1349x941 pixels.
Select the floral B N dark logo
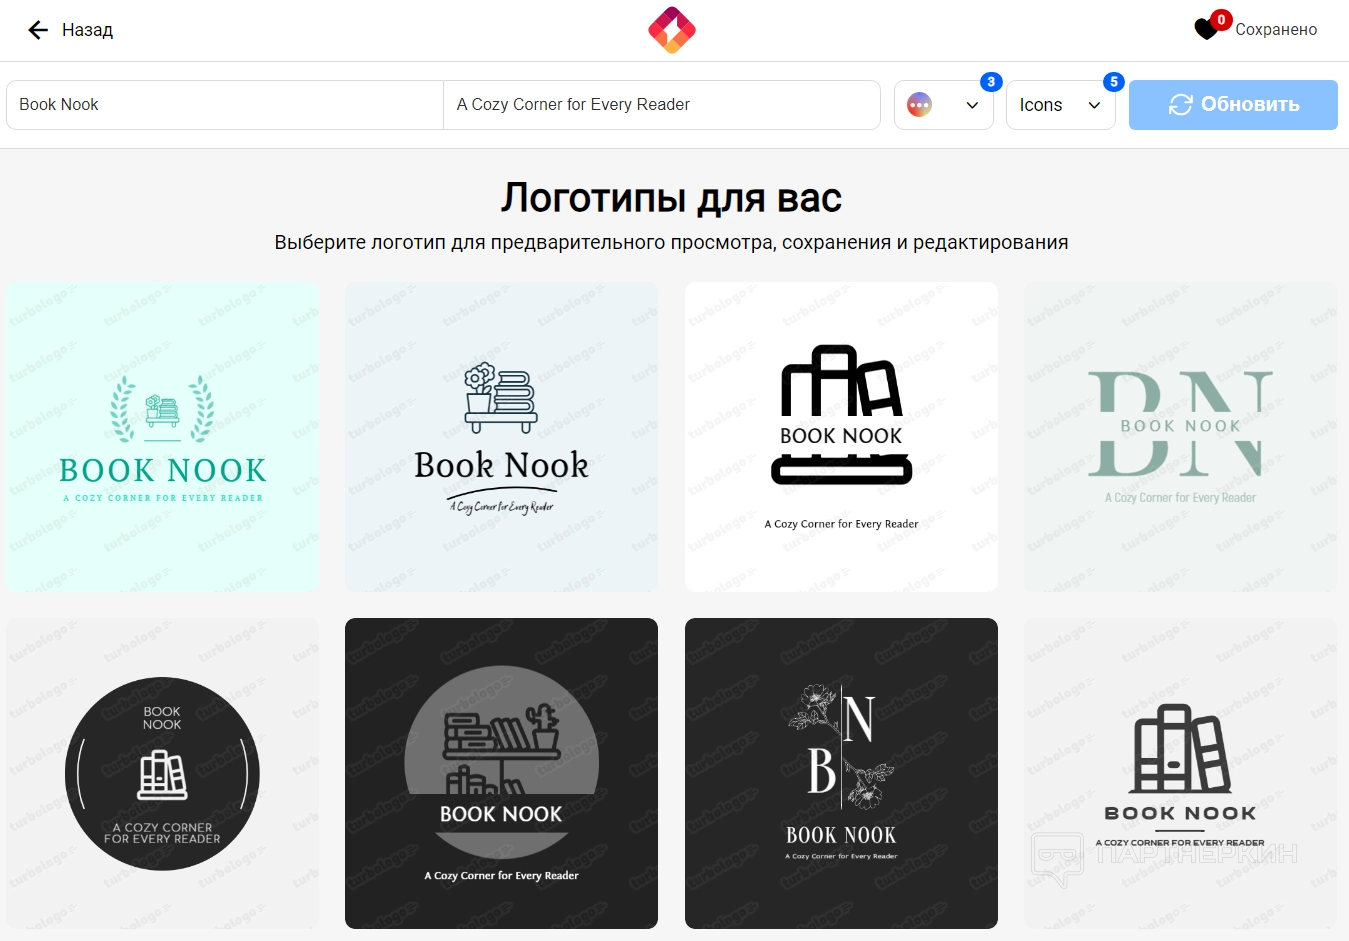pyautogui.click(x=841, y=773)
